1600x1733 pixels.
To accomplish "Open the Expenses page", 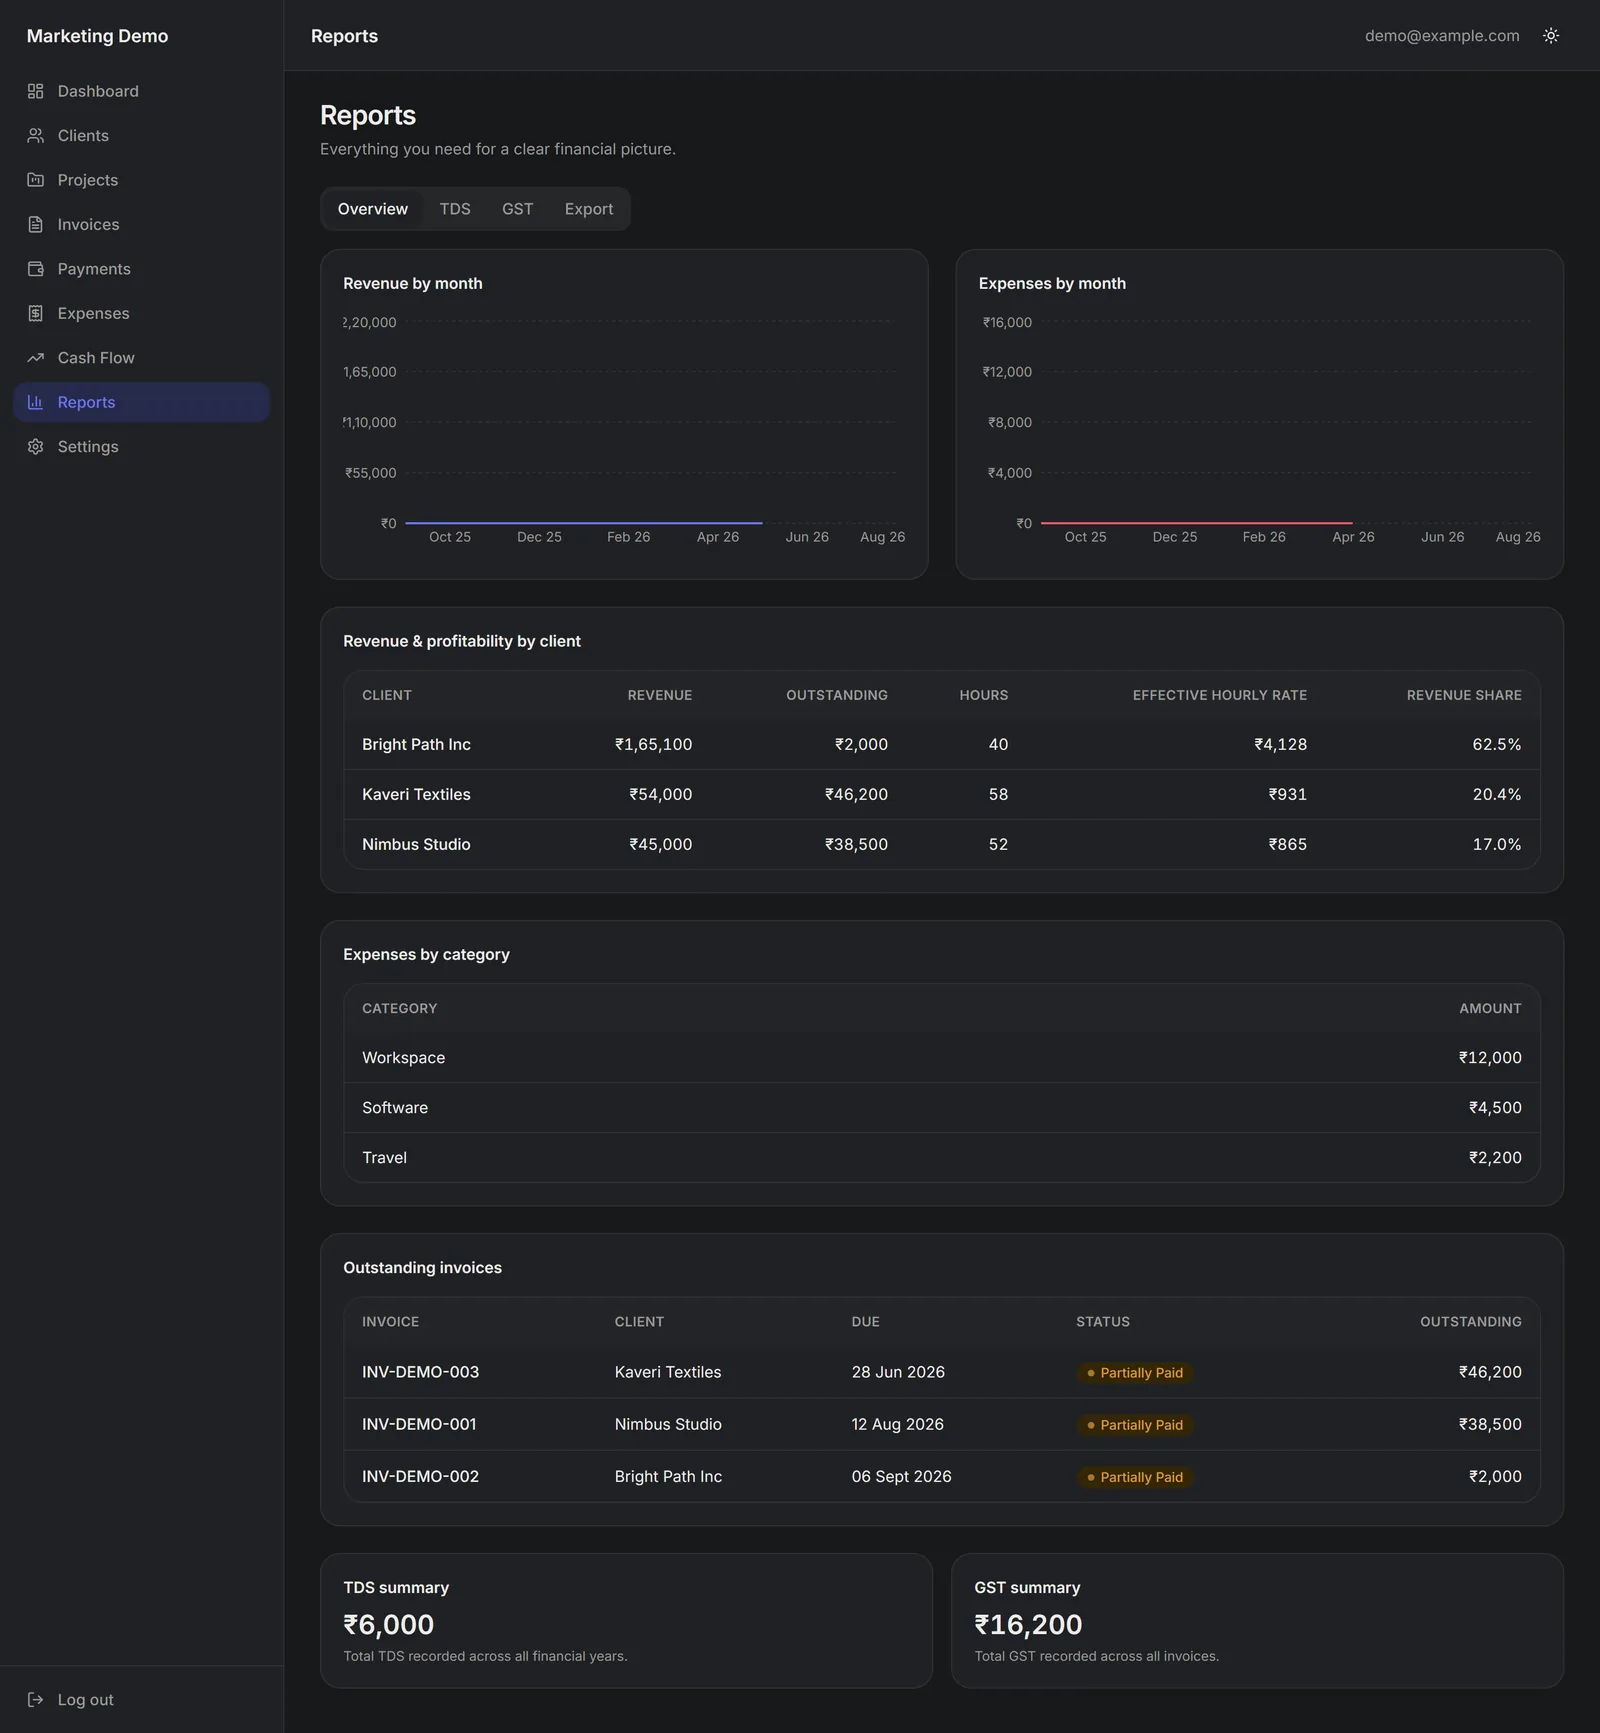I will (x=142, y=313).
